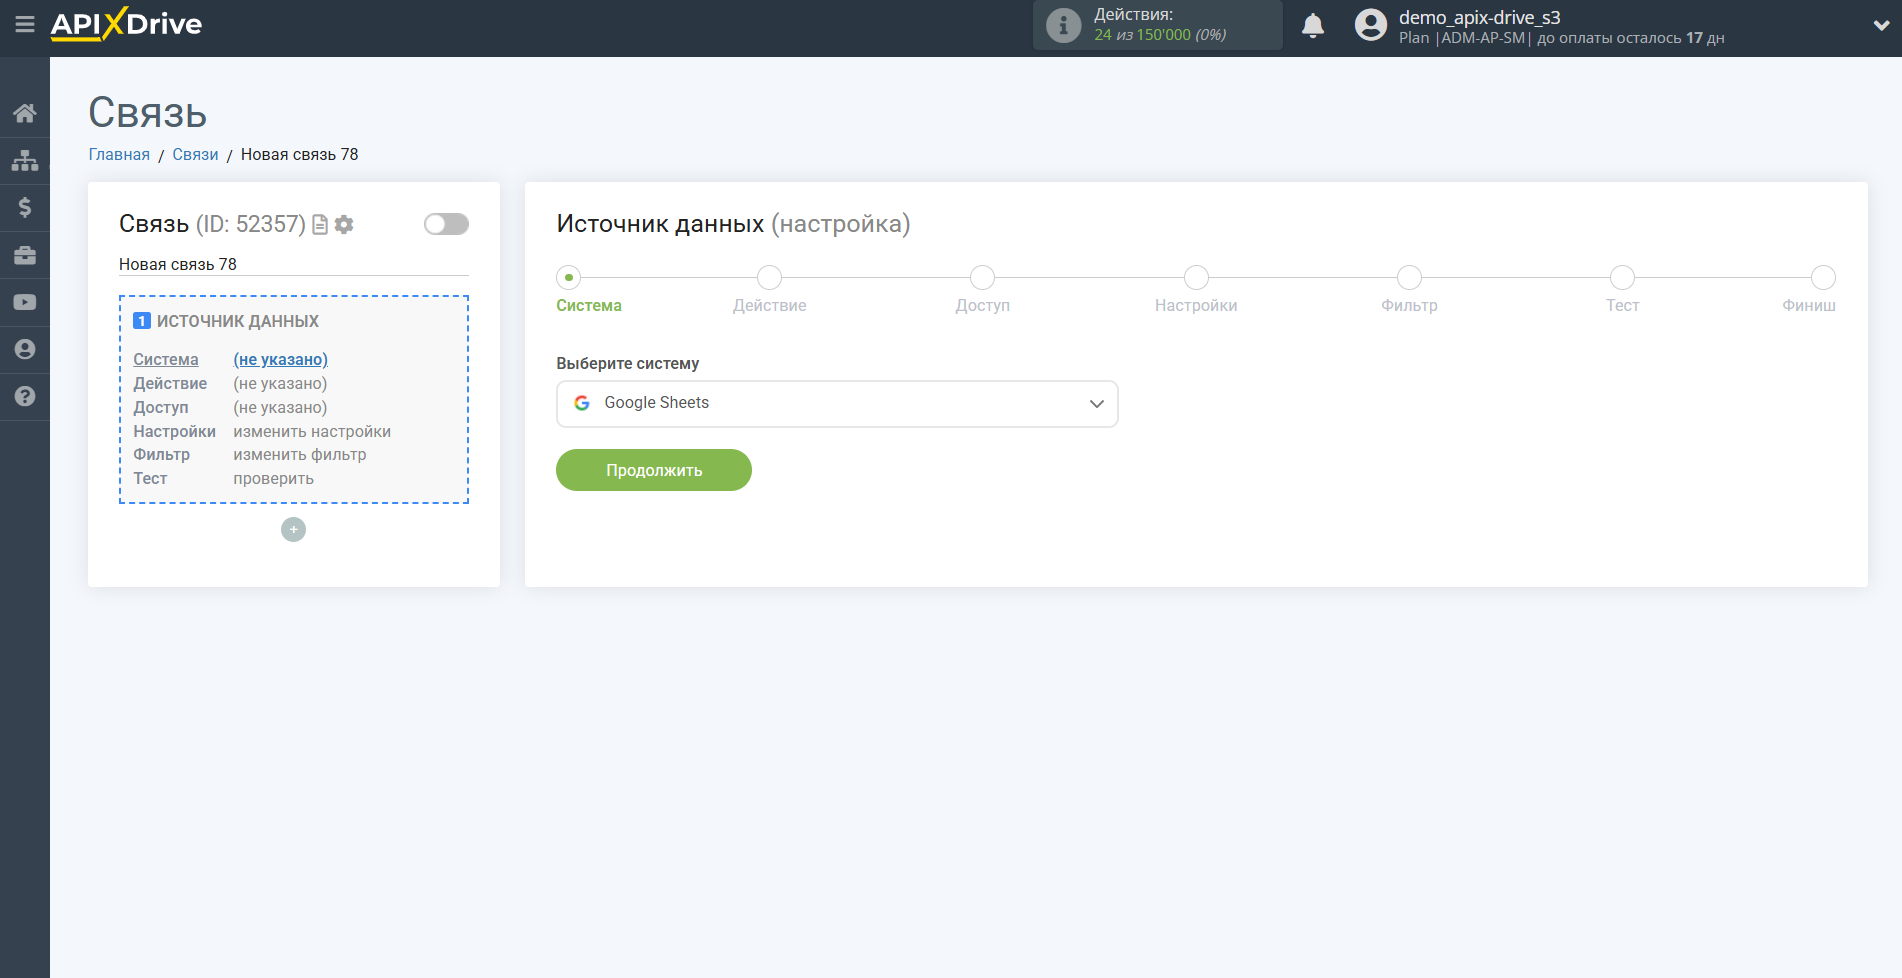Screen dimensions: 1902x978
Task: Open the connections sitemap icon in the sidebar
Action: point(25,160)
